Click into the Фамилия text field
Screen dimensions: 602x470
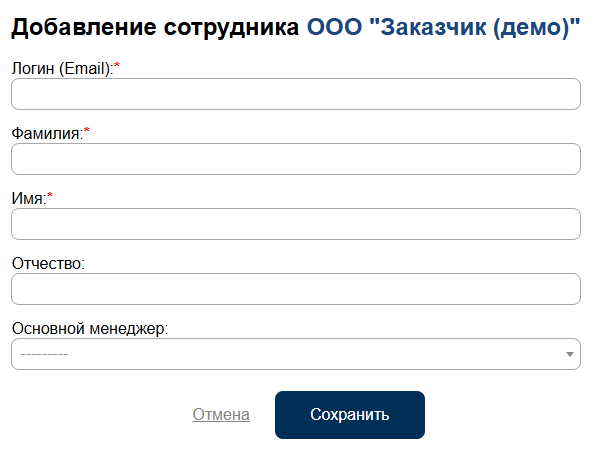[x=295, y=159]
